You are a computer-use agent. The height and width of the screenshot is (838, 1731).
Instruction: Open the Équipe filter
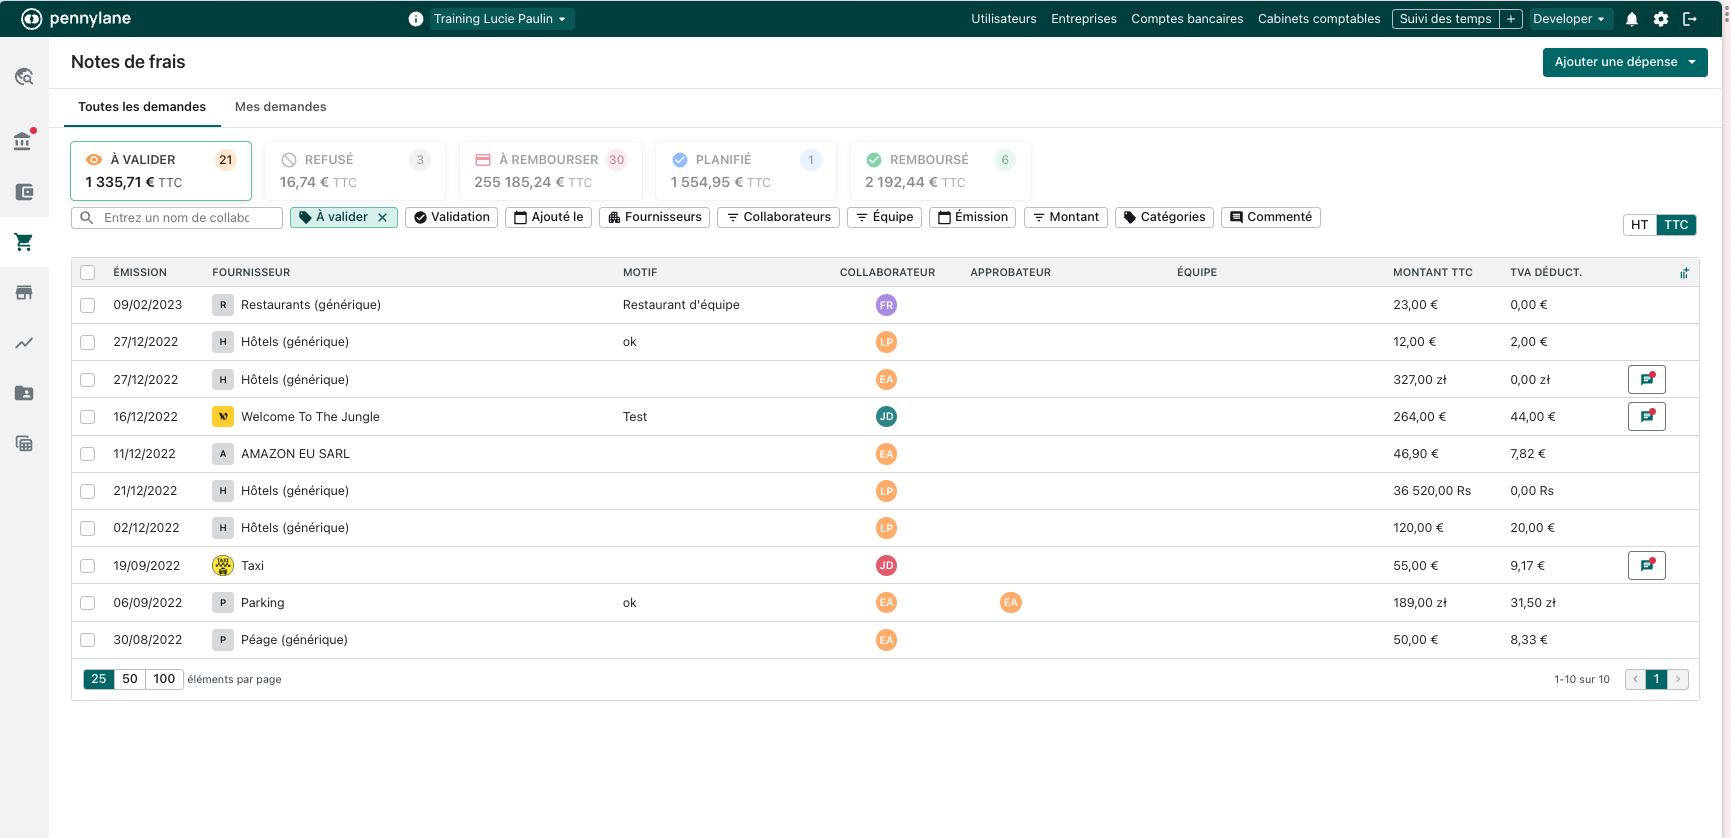[884, 217]
